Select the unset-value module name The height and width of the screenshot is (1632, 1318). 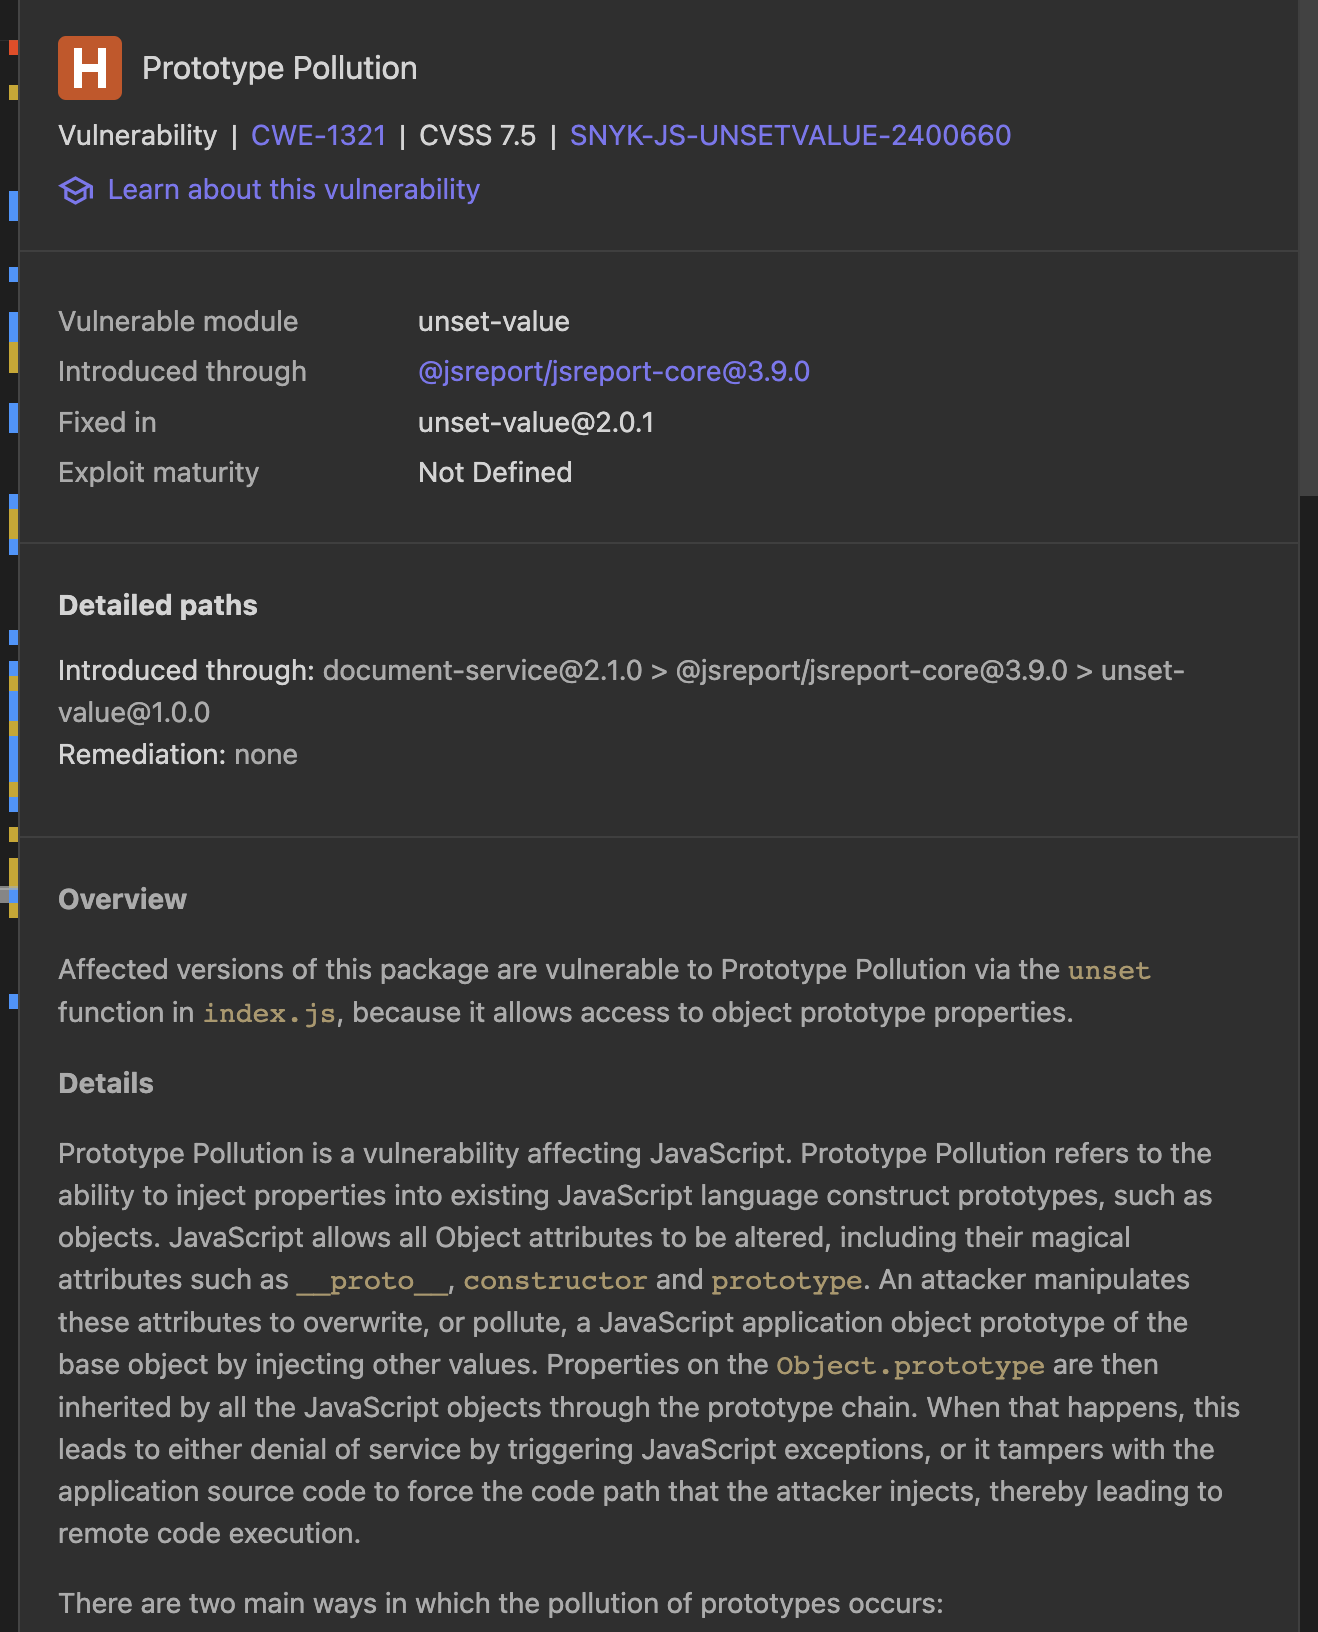(494, 321)
